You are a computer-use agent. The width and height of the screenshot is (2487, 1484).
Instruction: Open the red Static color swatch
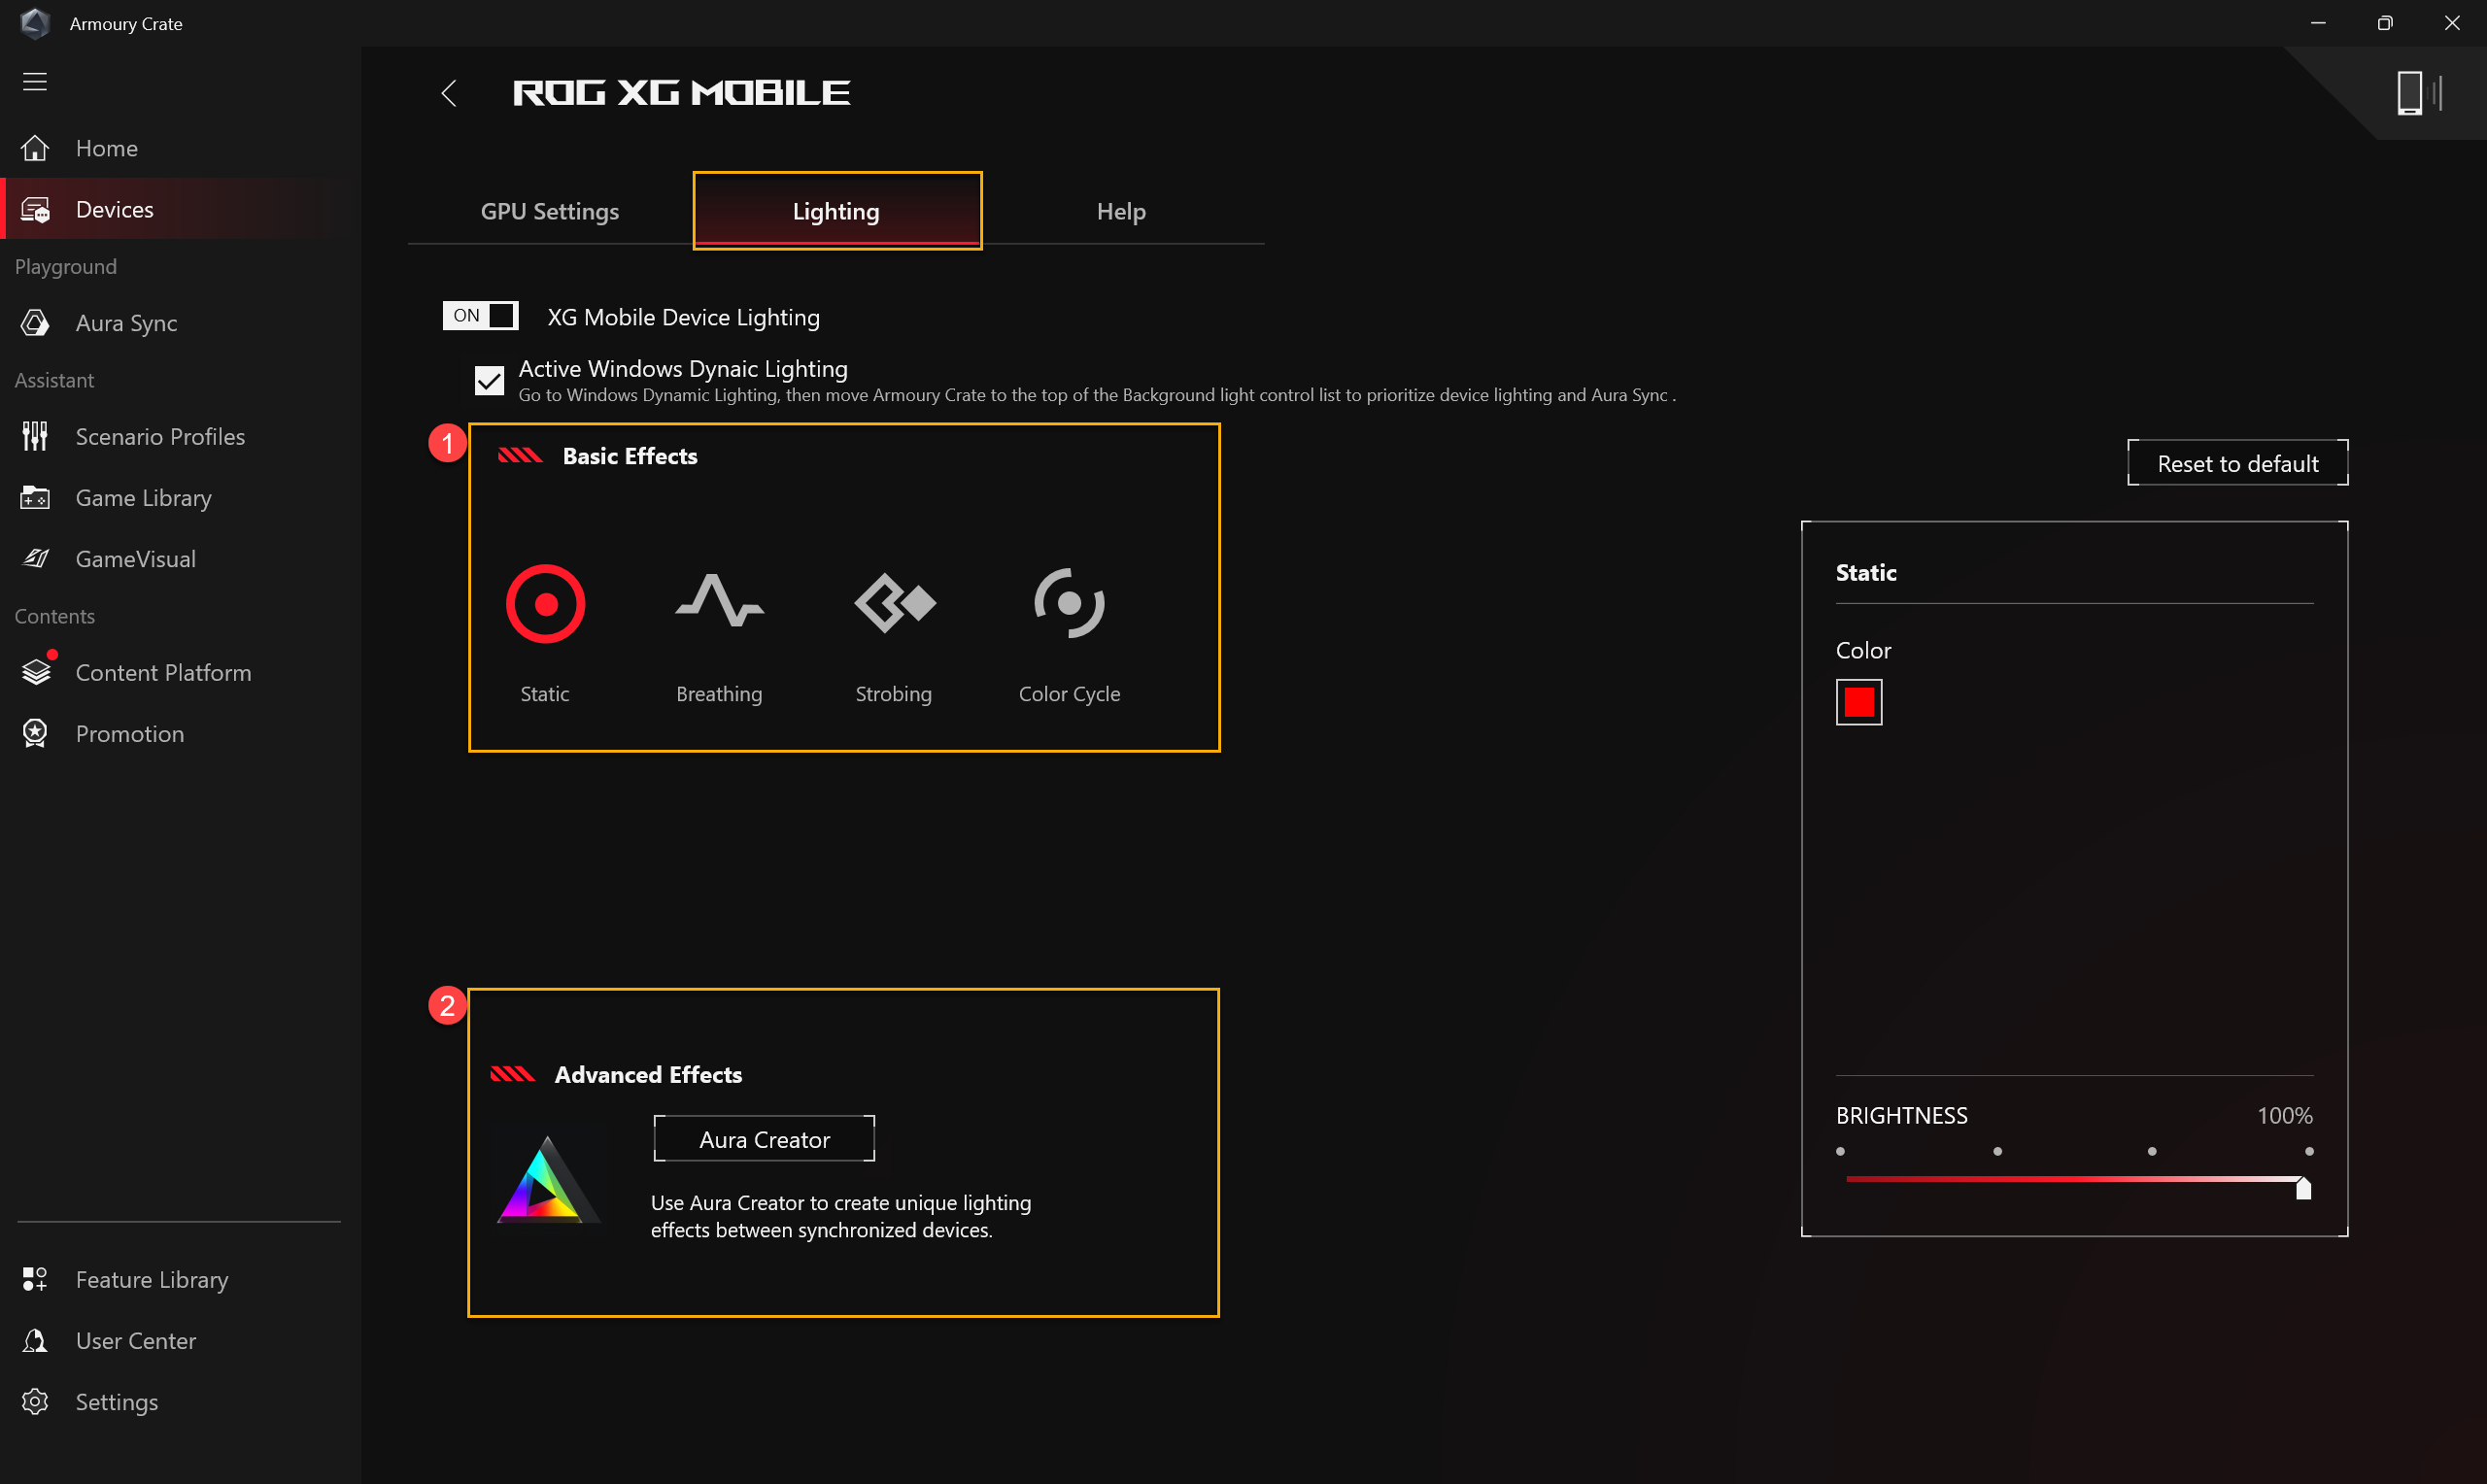click(x=1859, y=702)
